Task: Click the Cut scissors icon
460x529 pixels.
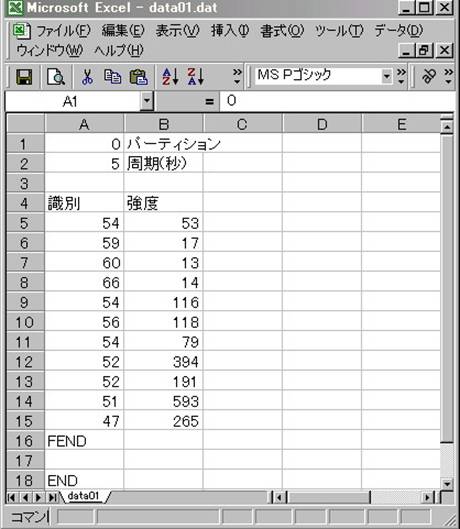Action: pos(87,77)
